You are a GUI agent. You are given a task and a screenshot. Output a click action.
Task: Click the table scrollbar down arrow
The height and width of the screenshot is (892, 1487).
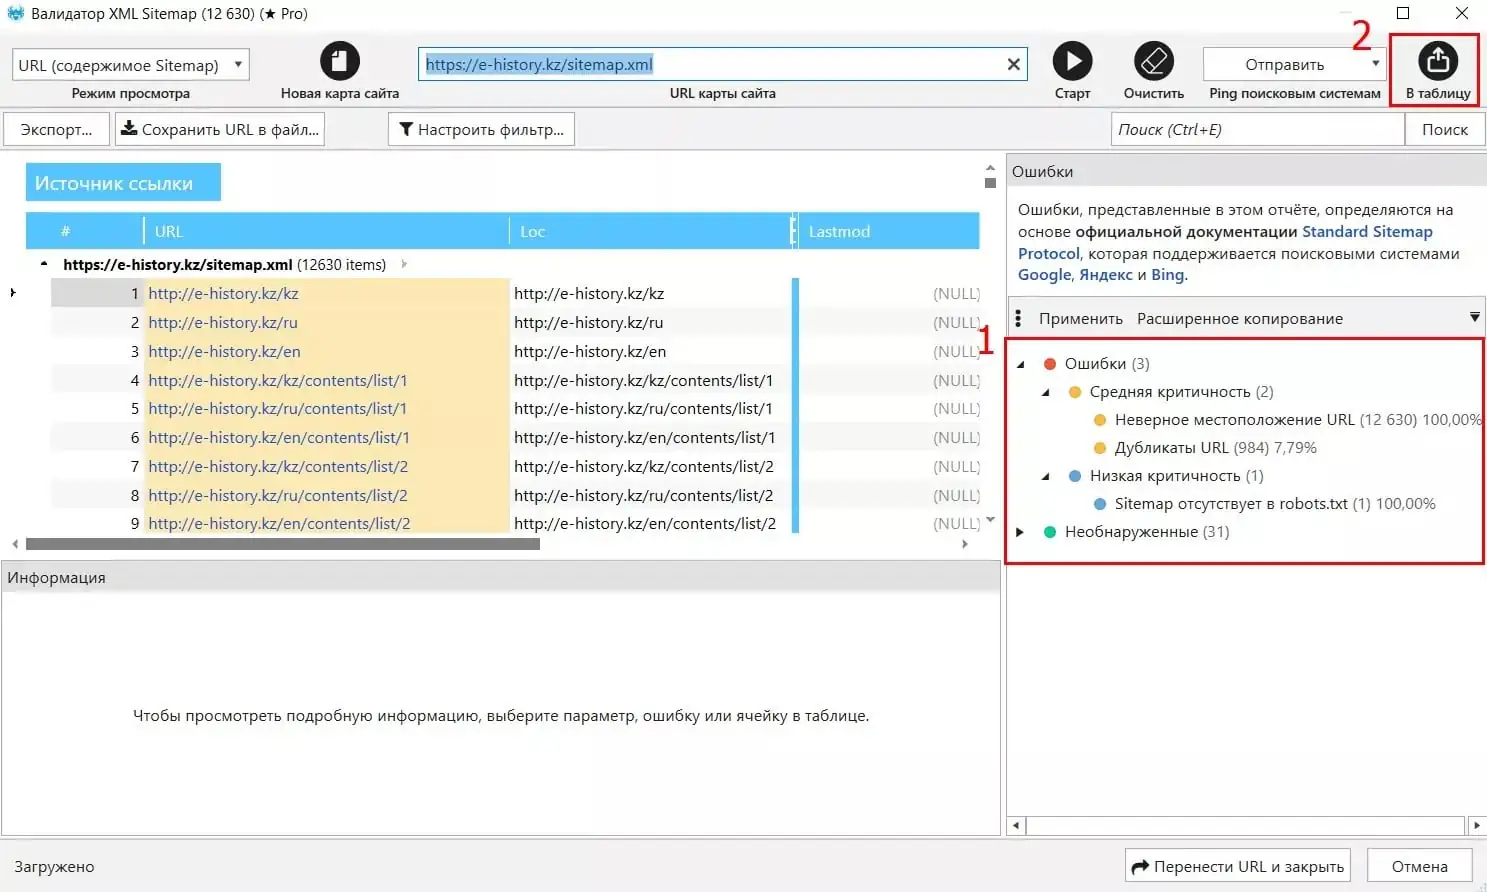[x=990, y=520]
